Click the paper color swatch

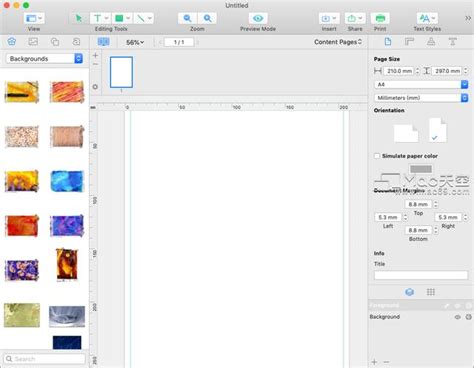pyautogui.click(x=421, y=169)
